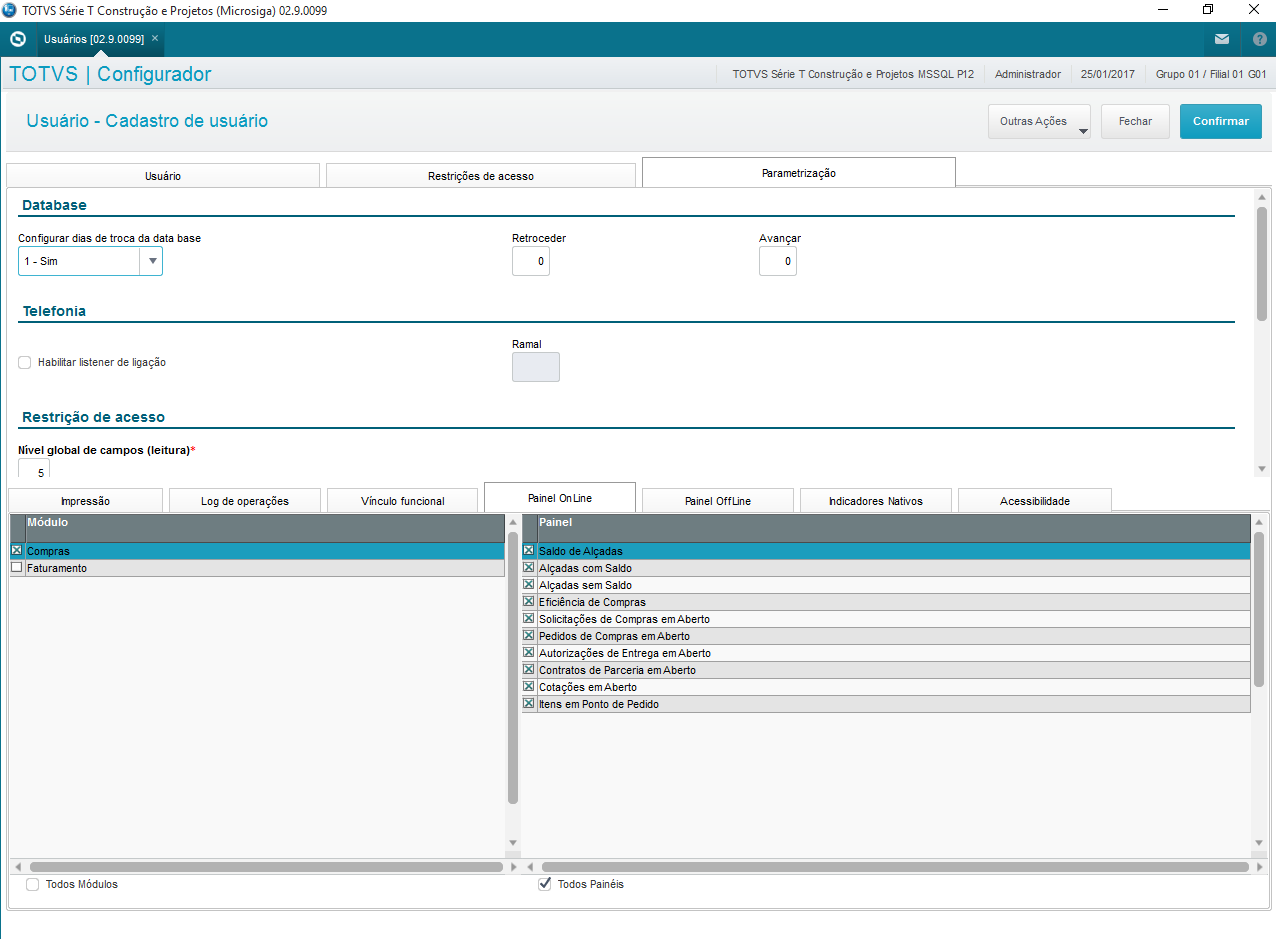This screenshot has height=939, width=1276.
Task: Click the Avançar input field
Action: coord(778,261)
